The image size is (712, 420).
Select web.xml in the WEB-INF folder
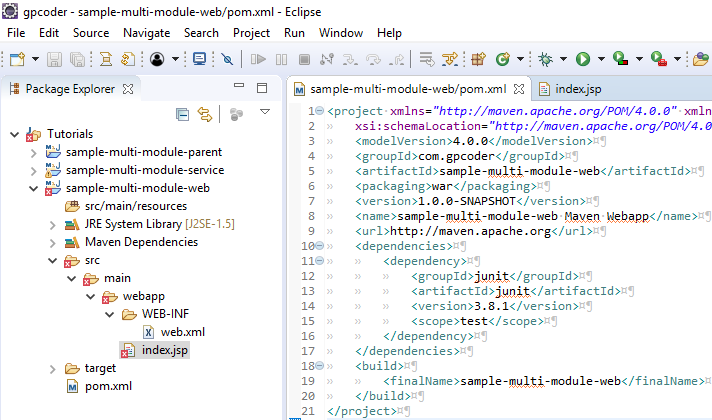click(182, 332)
